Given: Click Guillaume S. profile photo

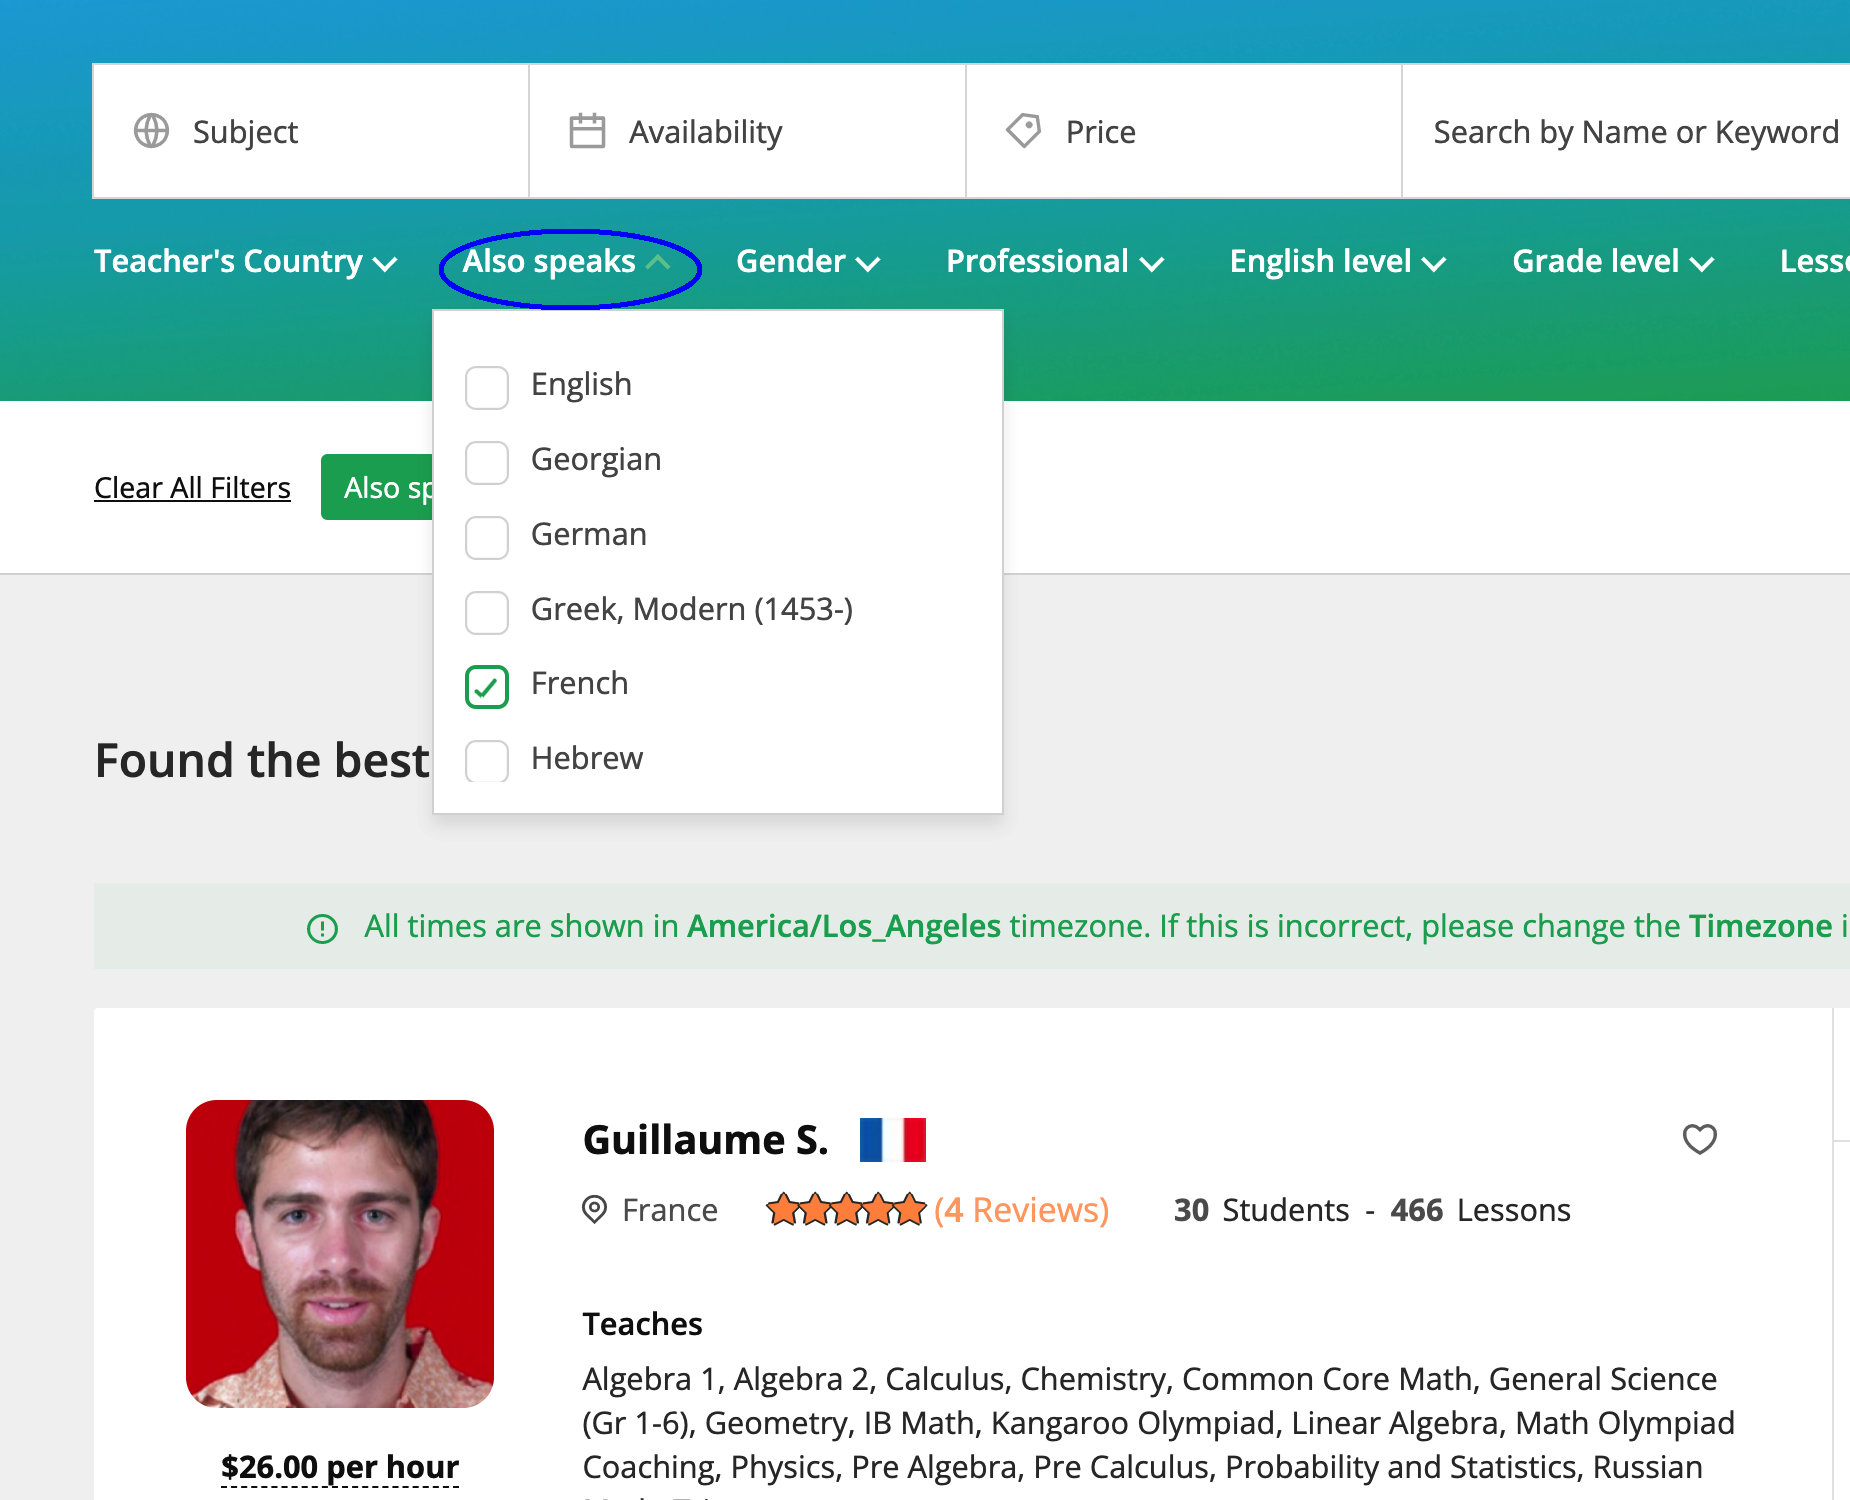Looking at the screenshot, I should (340, 1253).
